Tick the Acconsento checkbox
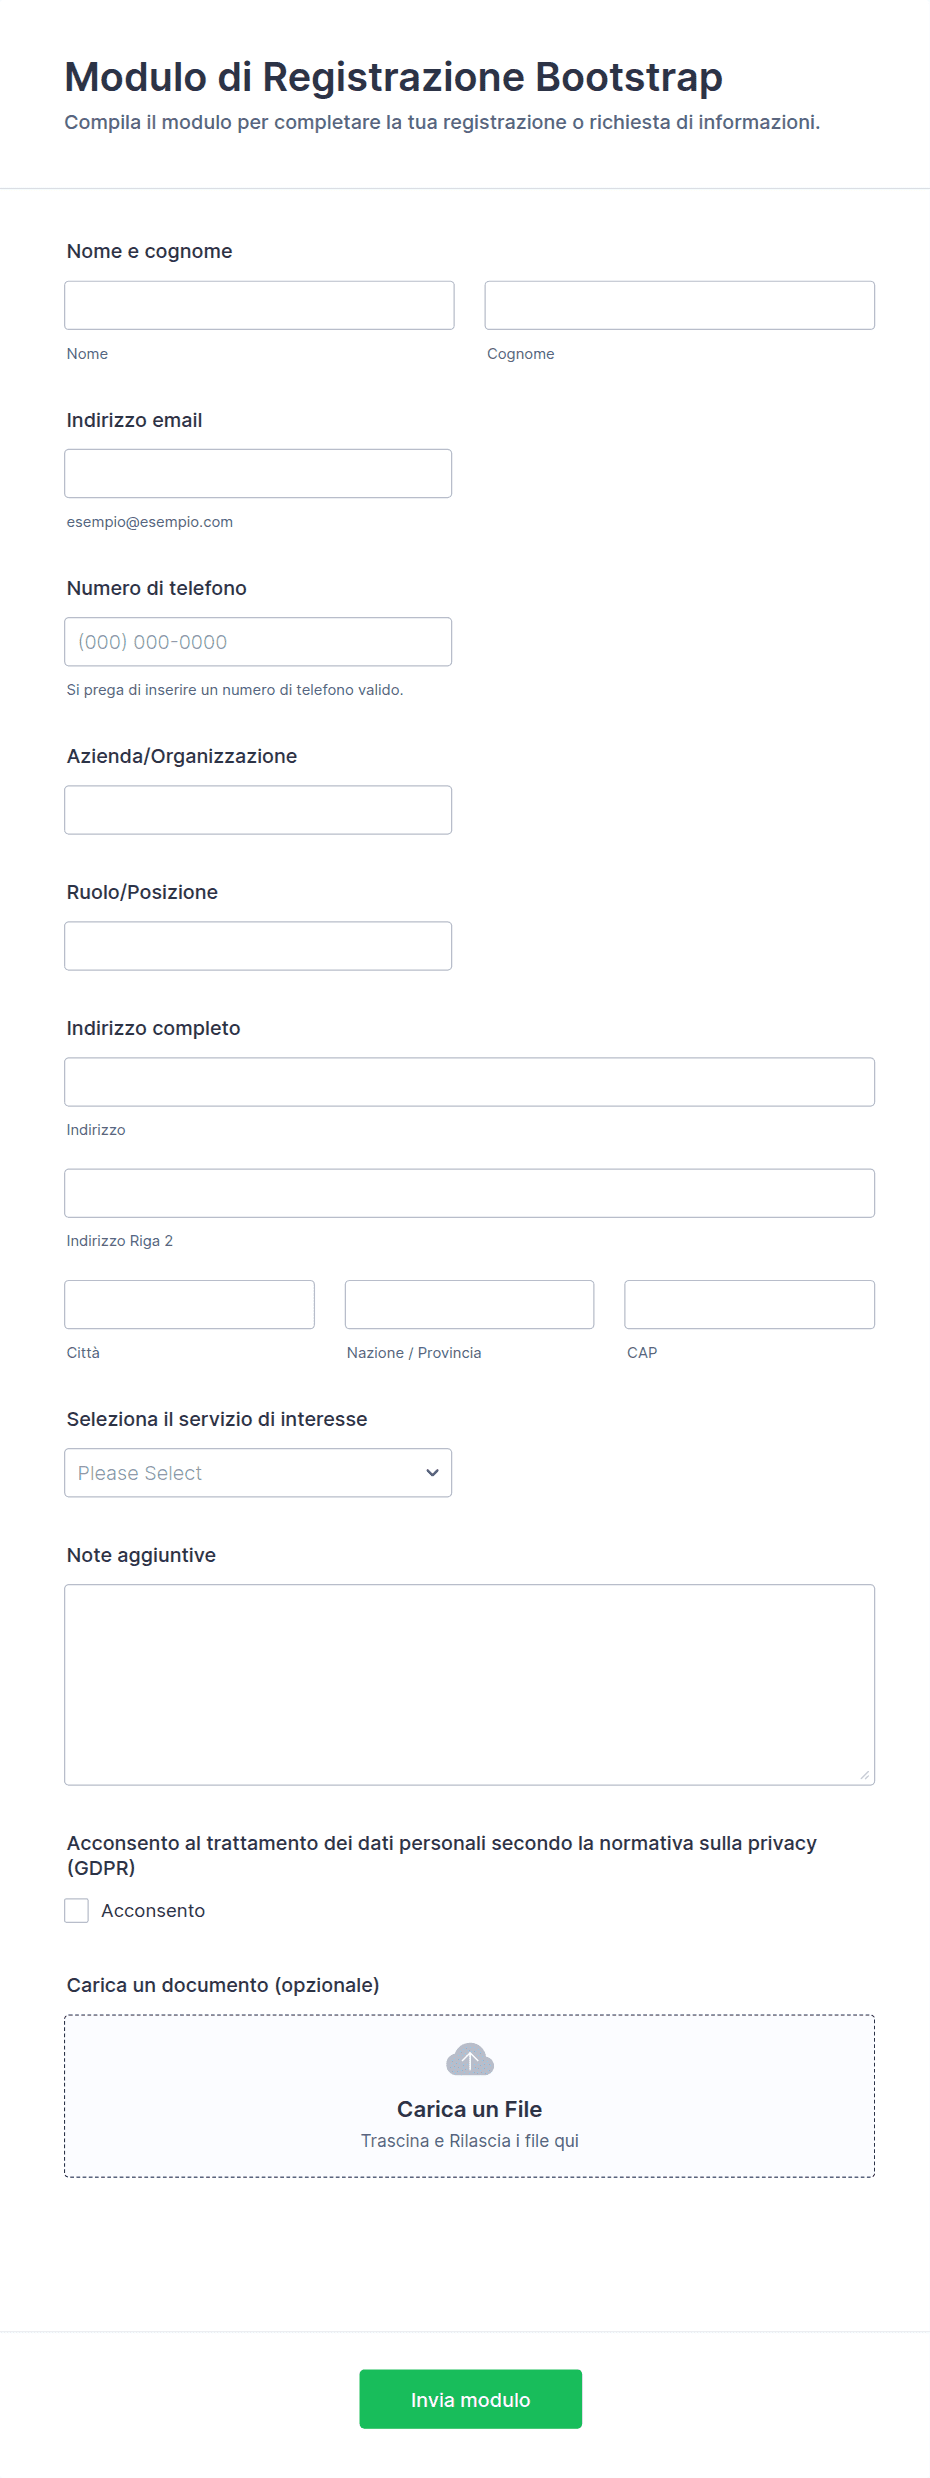The height and width of the screenshot is (2478, 930). (x=77, y=1910)
